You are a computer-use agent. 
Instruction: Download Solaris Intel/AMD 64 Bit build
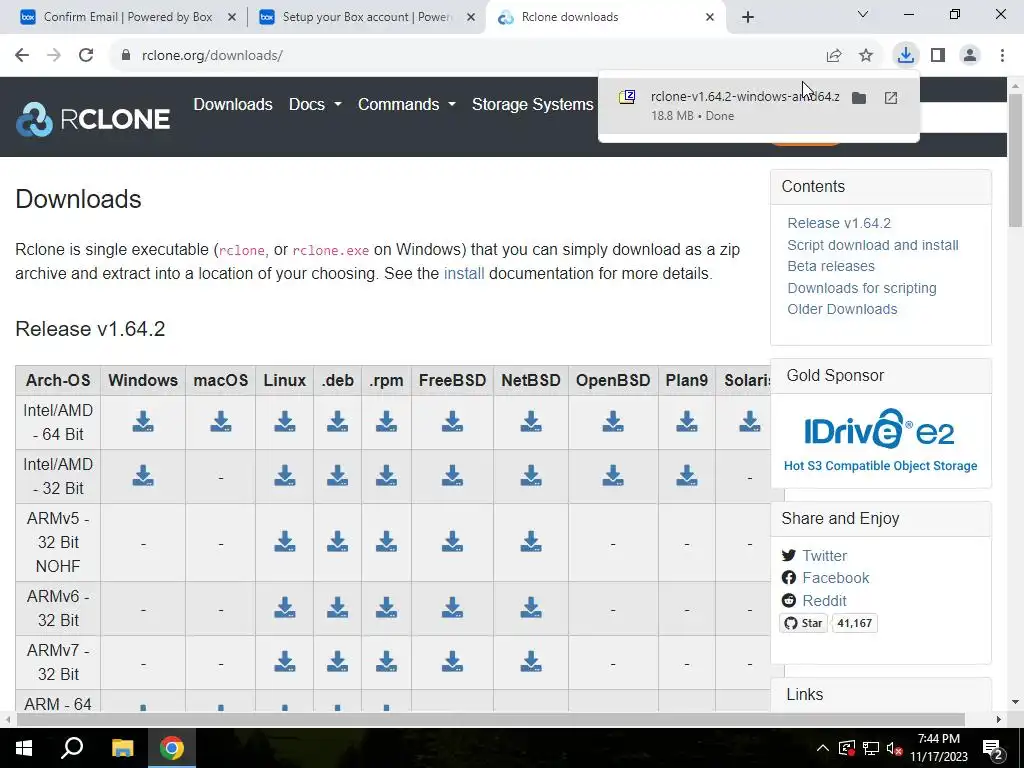click(x=750, y=422)
